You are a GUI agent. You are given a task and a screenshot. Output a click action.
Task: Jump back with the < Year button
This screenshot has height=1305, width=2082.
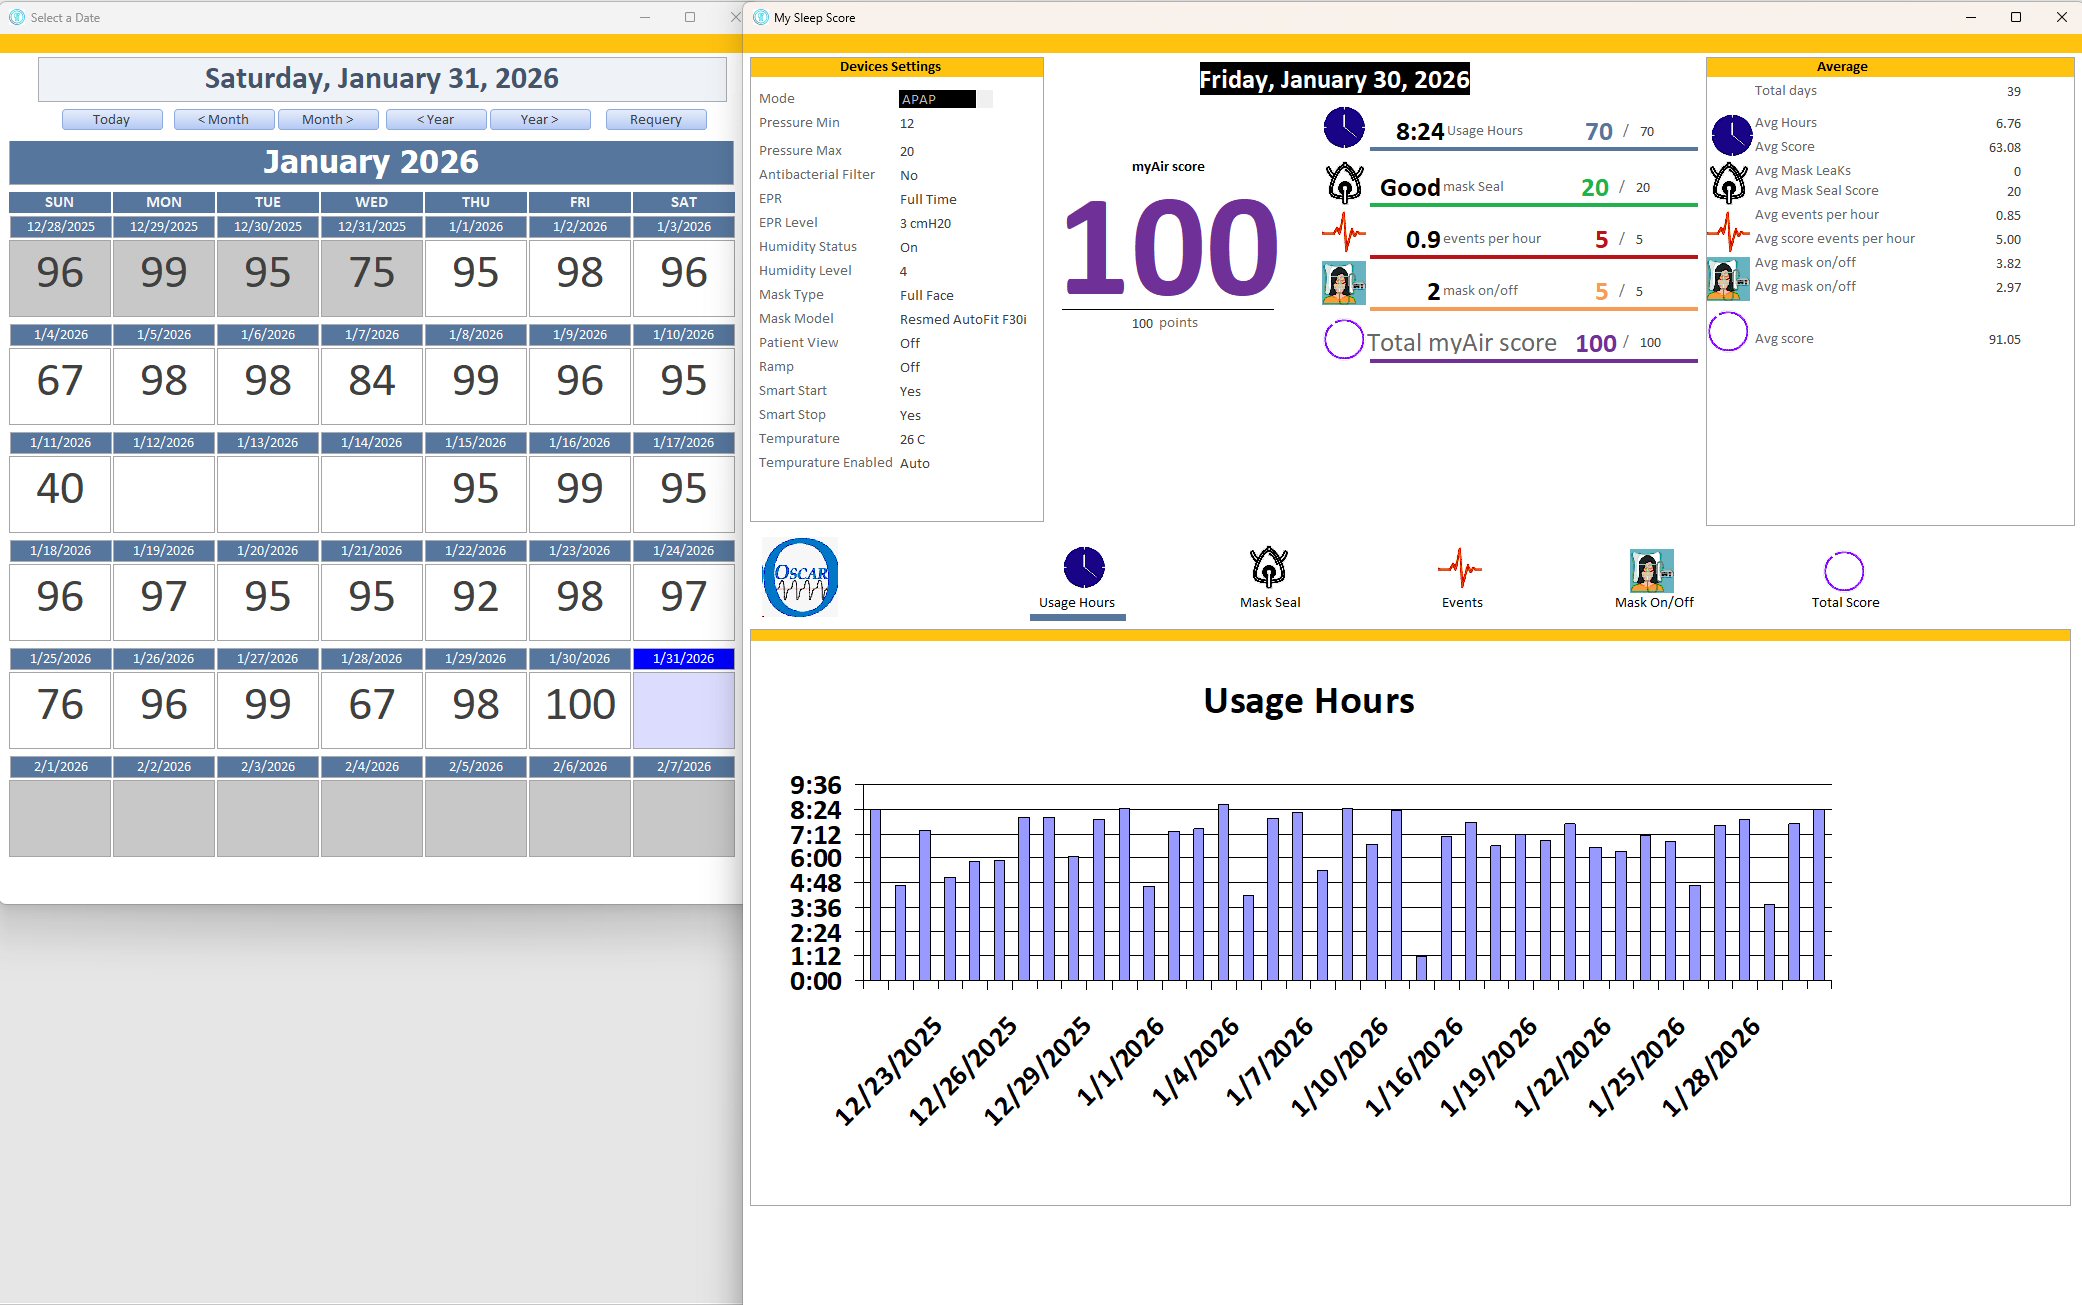coord(436,119)
